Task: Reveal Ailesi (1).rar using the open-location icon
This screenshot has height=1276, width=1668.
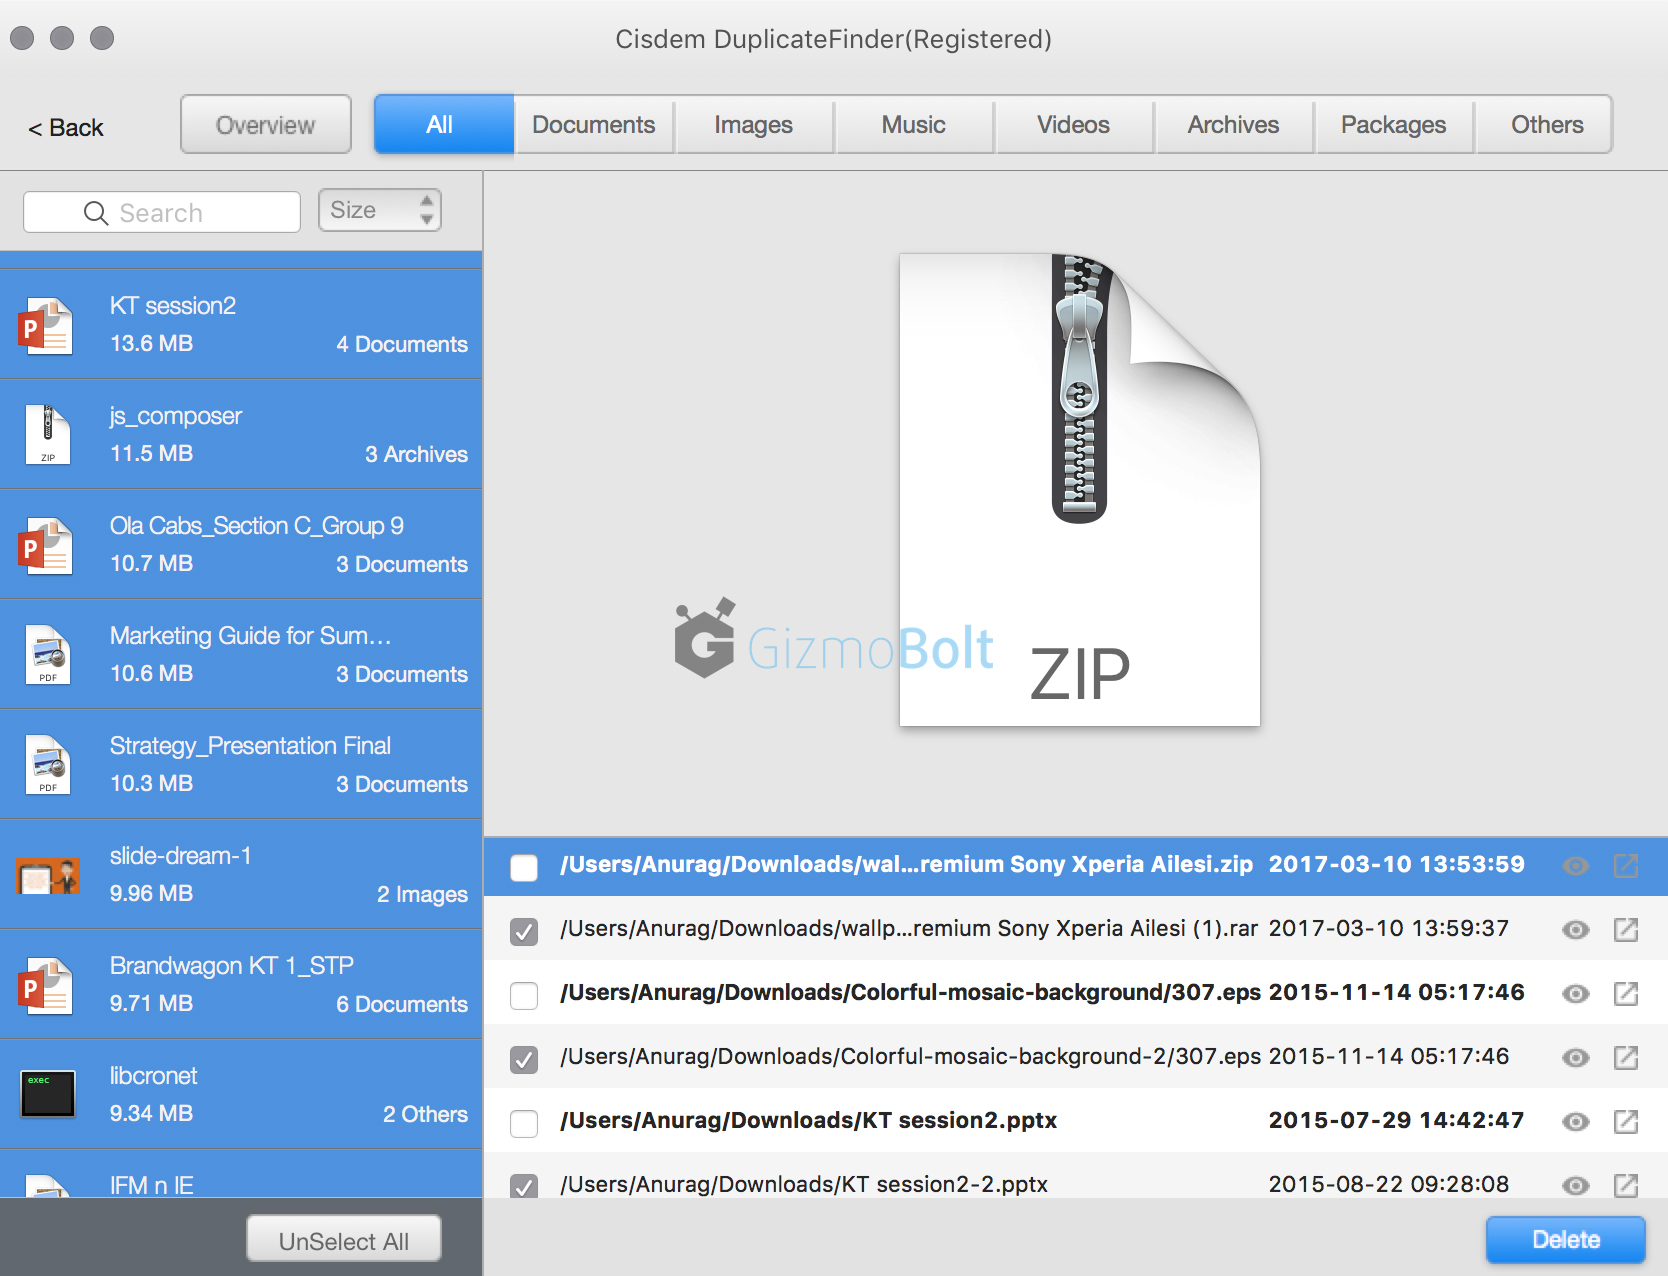Action: 1626,929
